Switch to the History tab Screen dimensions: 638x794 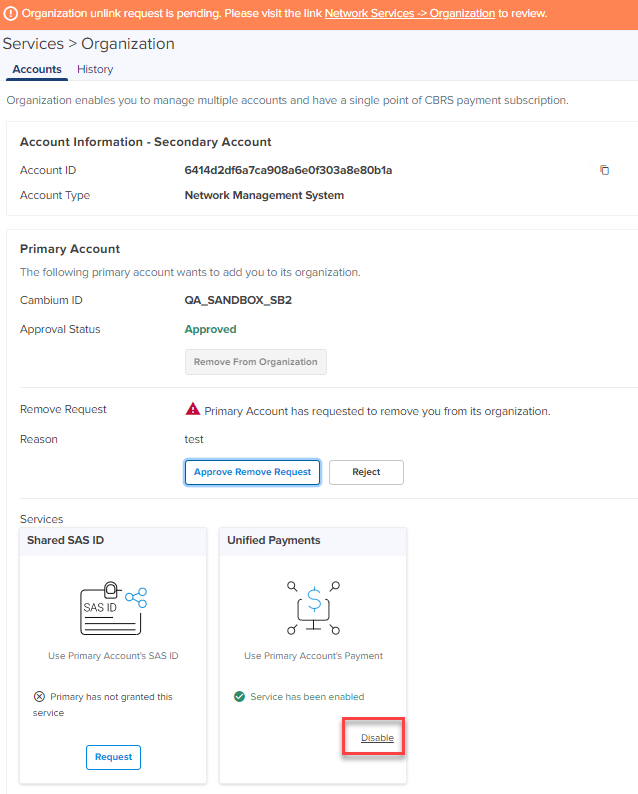pos(95,69)
